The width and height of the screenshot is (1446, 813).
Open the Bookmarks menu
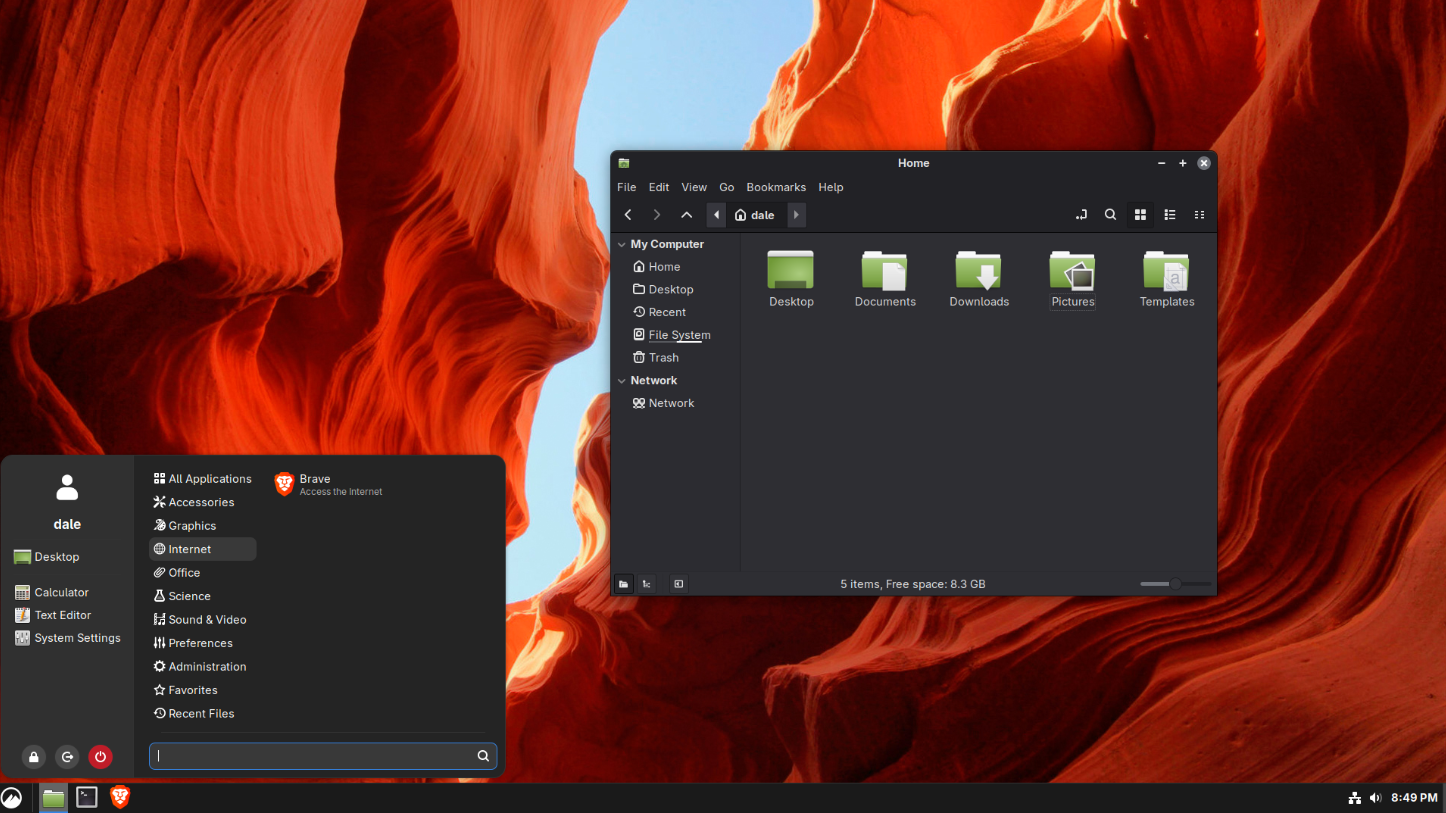pyautogui.click(x=775, y=187)
